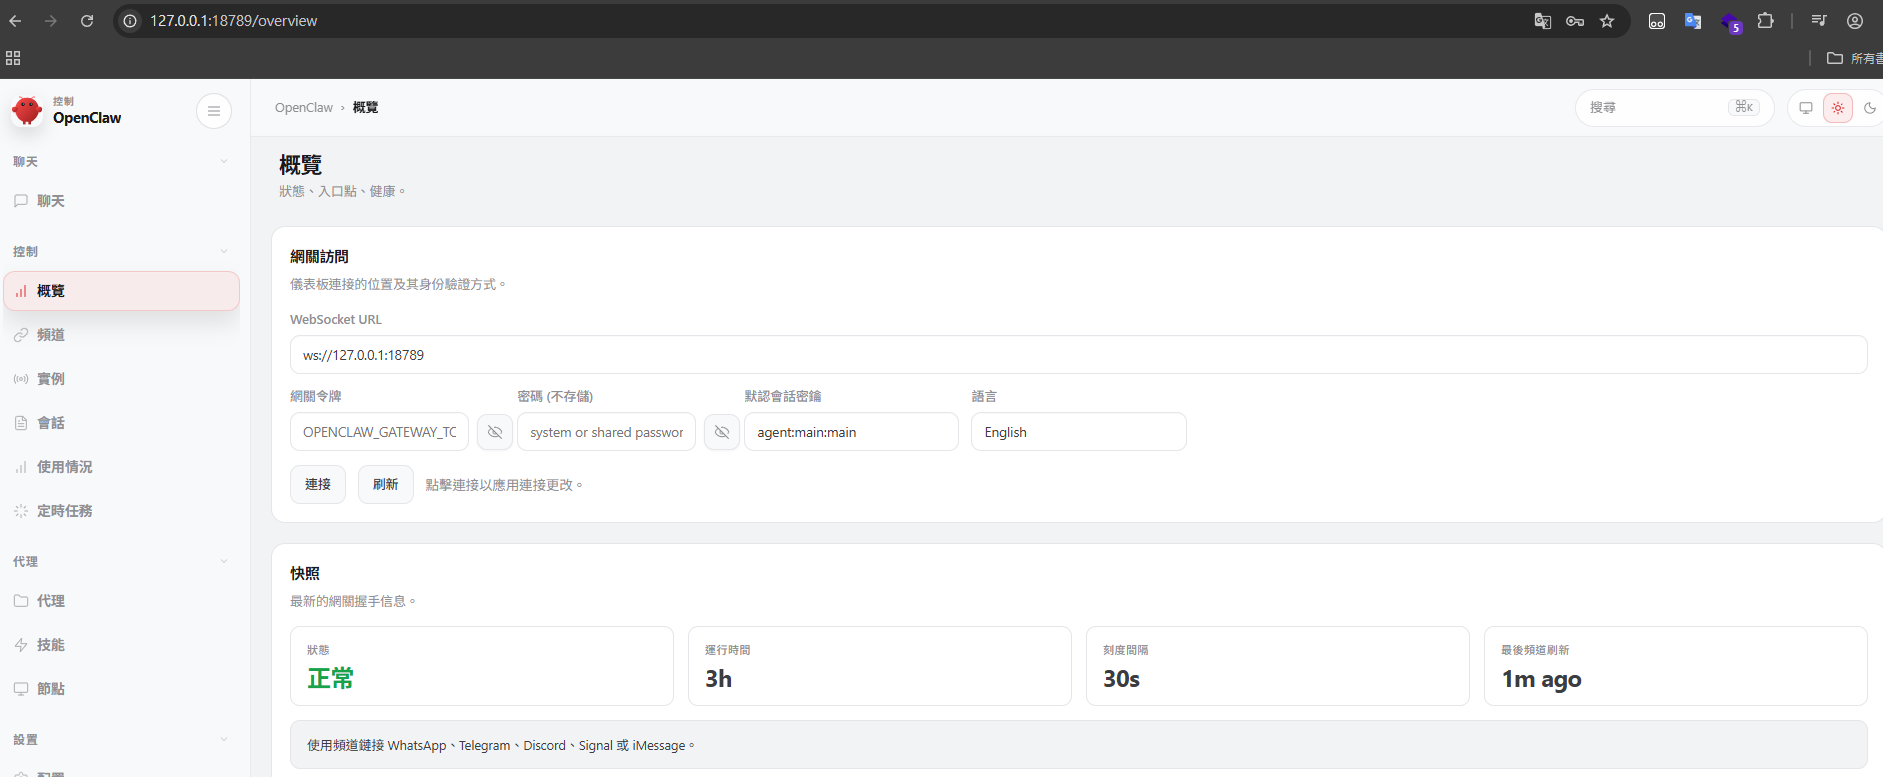1883x777 pixels.
Task: Enable dark theme with the moon toggle
Action: tap(1869, 108)
